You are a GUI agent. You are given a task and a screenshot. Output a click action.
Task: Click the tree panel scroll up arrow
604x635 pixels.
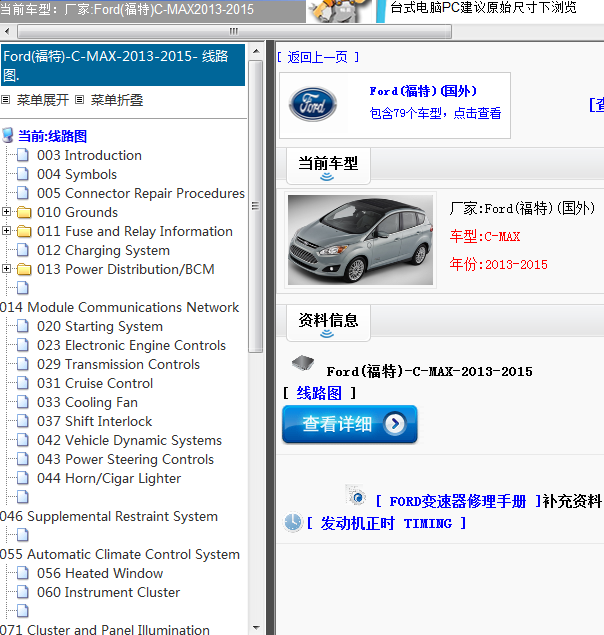point(256,51)
